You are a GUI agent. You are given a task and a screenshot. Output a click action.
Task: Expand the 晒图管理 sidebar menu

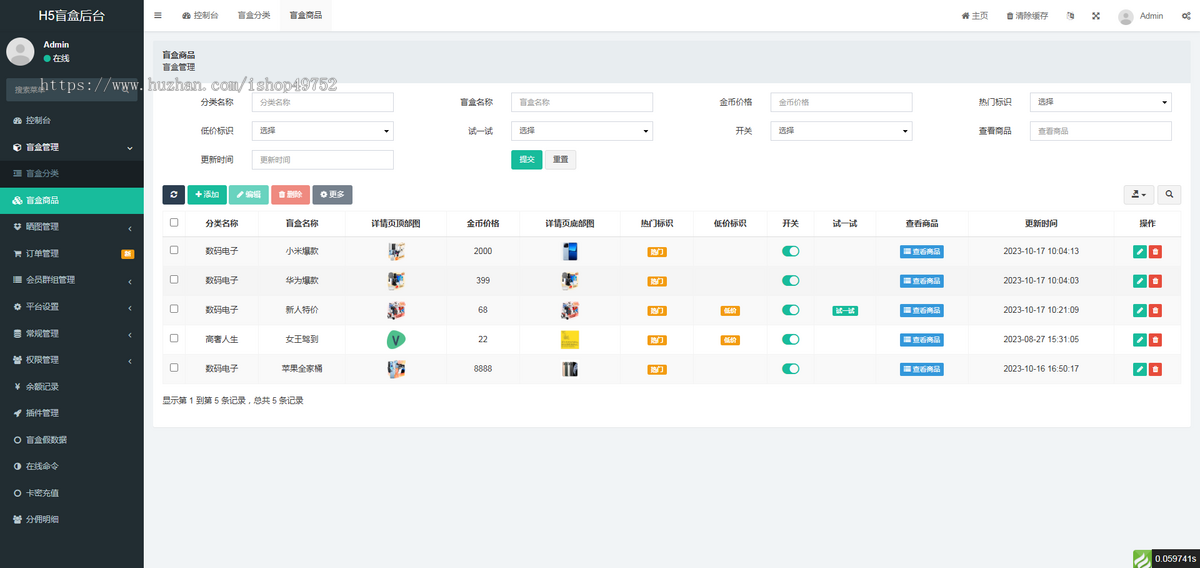tap(72, 227)
